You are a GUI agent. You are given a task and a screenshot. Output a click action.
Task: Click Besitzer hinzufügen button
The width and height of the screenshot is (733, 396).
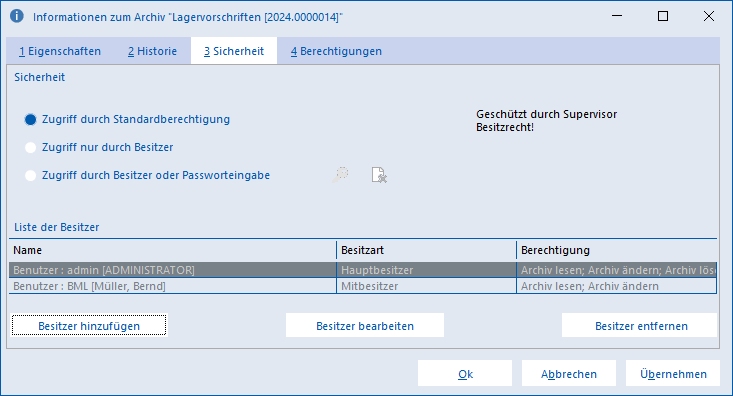pyautogui.click(x=89, y=325)
